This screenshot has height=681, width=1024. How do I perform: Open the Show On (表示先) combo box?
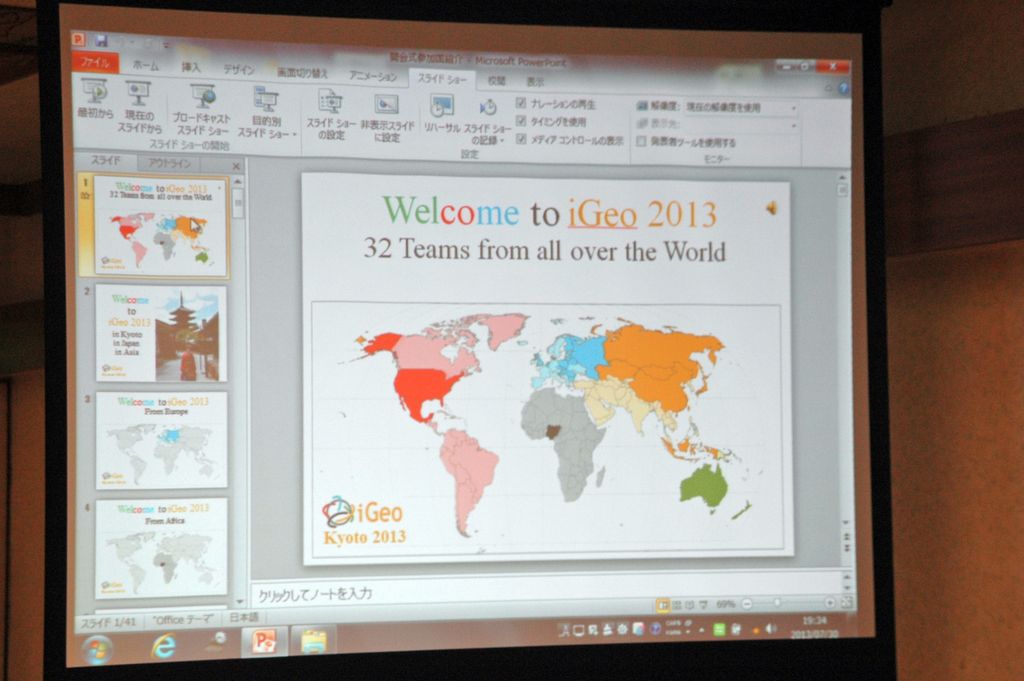[x=741, y=125]
